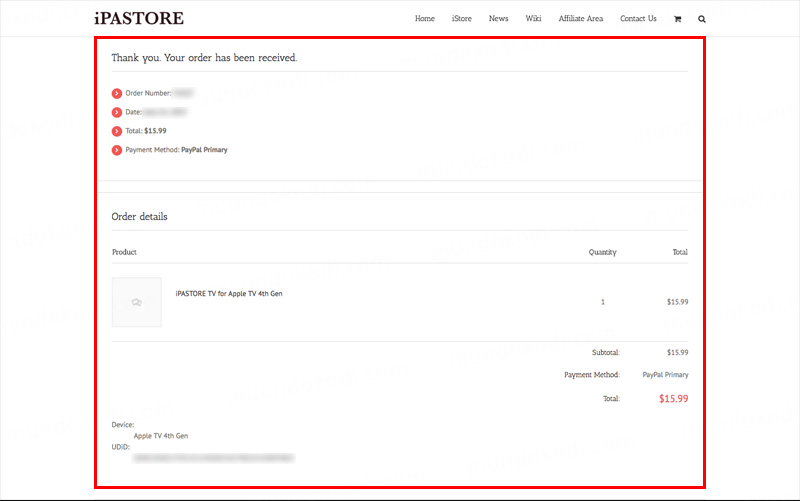The width and height of the screenshot is (800, 501).
Task: Click the 'Order details' heading
Action: [139, 216]
